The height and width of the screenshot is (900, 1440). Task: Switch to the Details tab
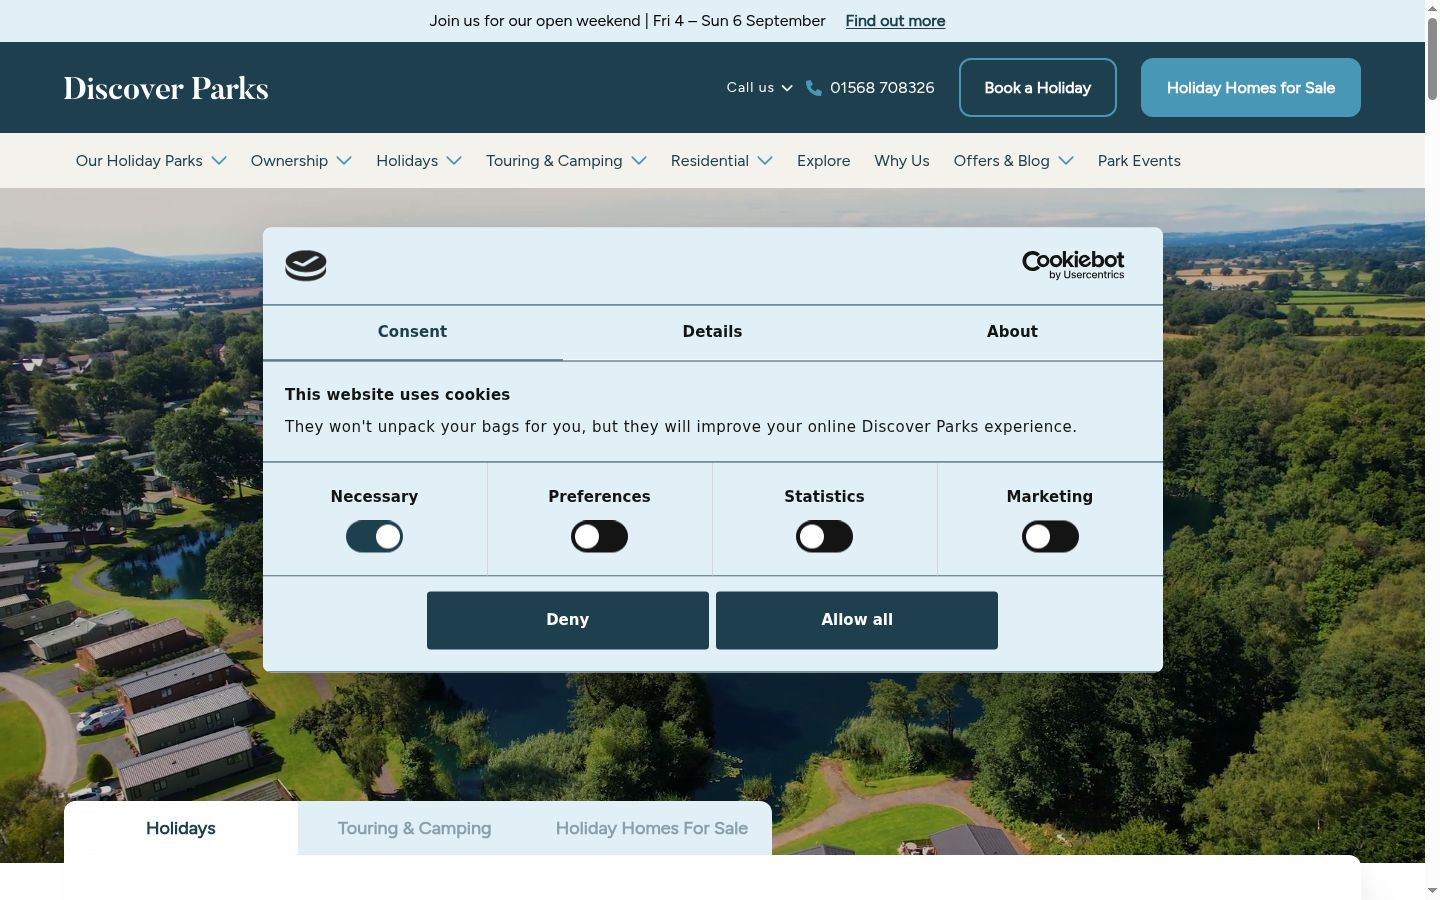tap(712, 333)
